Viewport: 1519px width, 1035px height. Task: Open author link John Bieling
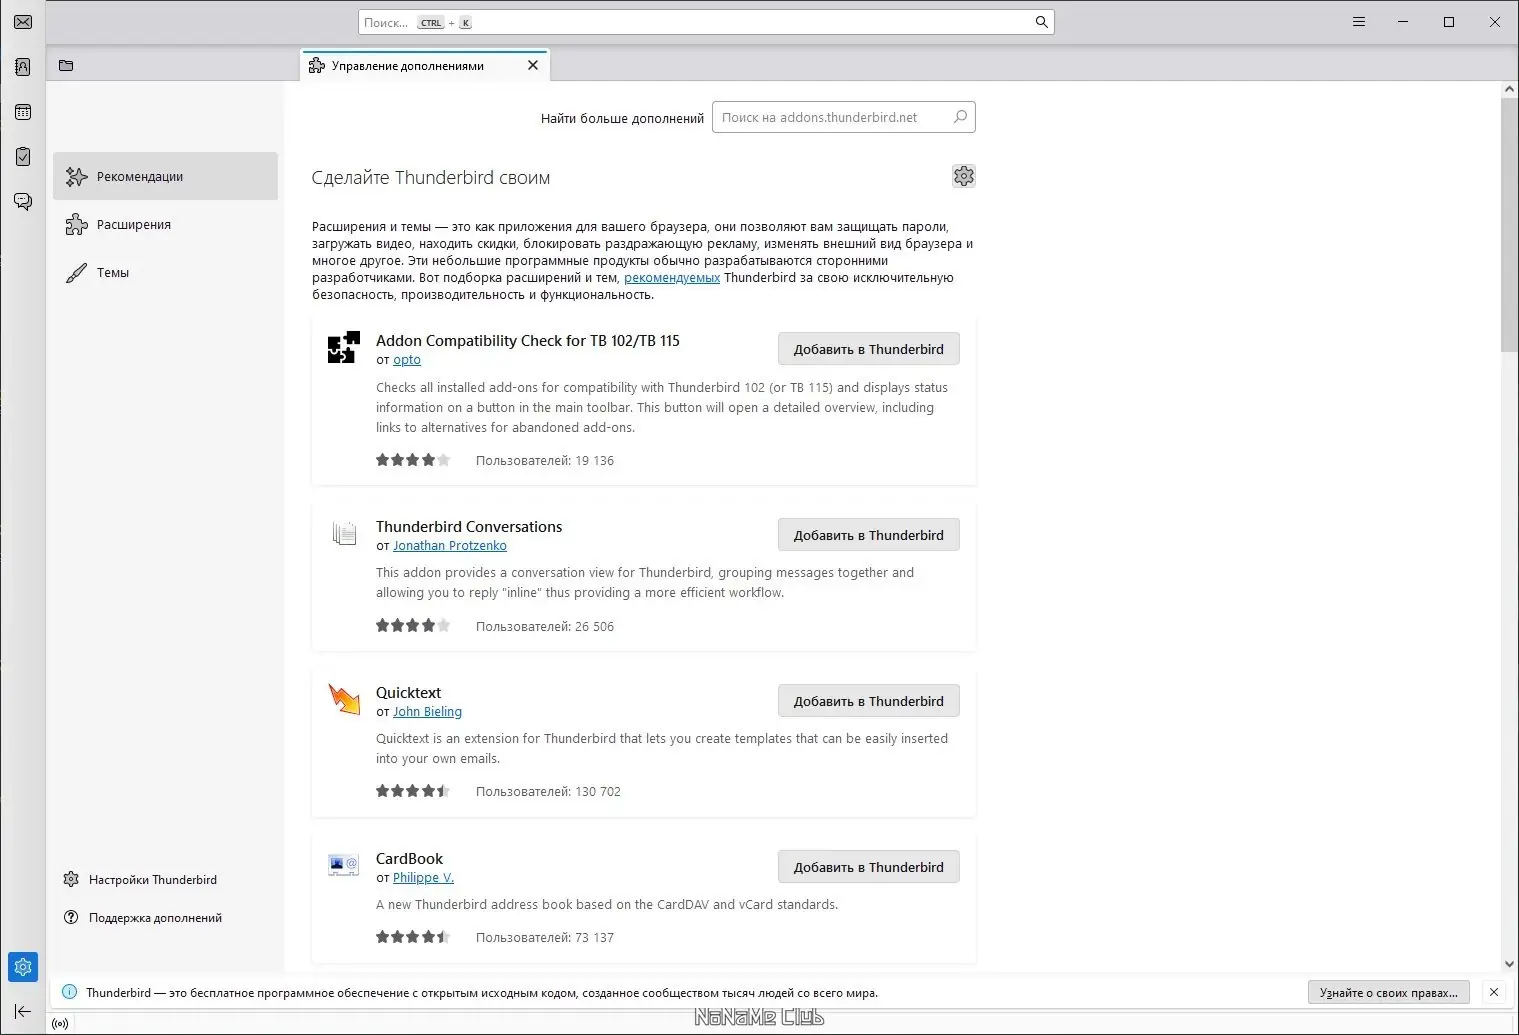427,712
